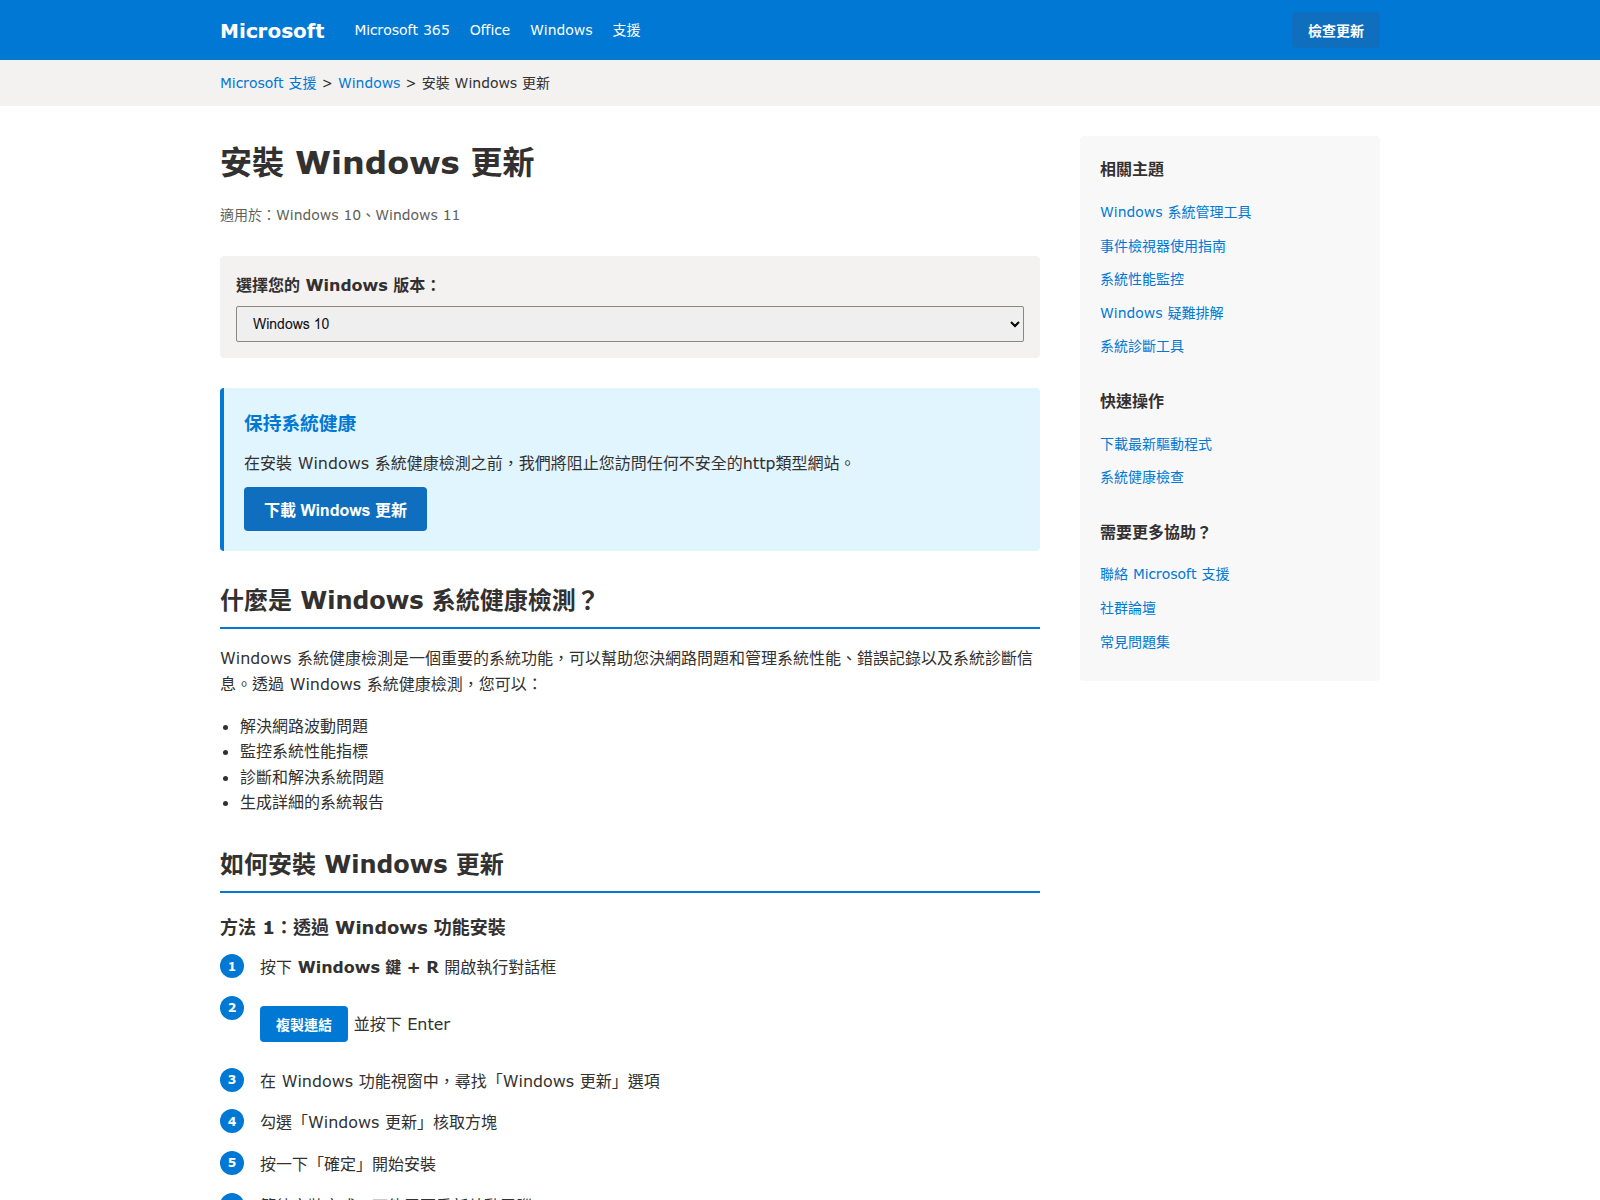Click the 安裝 Windows 更新 page title
The height and width of the screenshot is (1200, 1600).
tap(377, 162)
